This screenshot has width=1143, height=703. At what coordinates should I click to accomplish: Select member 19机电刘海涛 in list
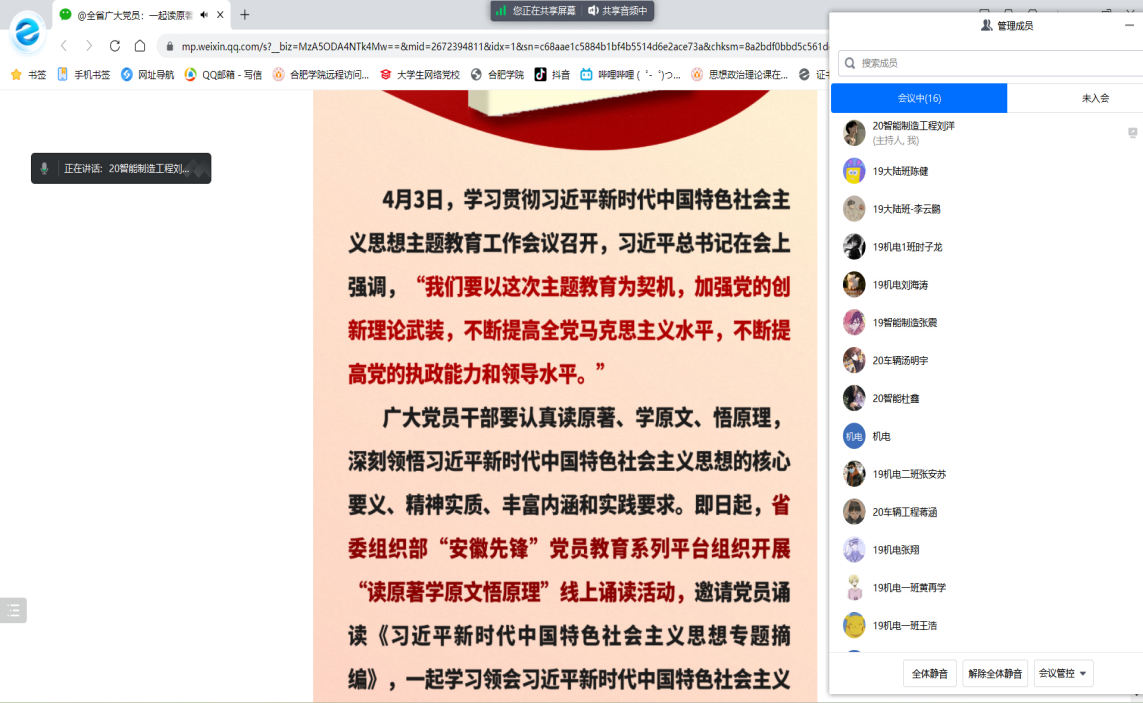(900, 285)
